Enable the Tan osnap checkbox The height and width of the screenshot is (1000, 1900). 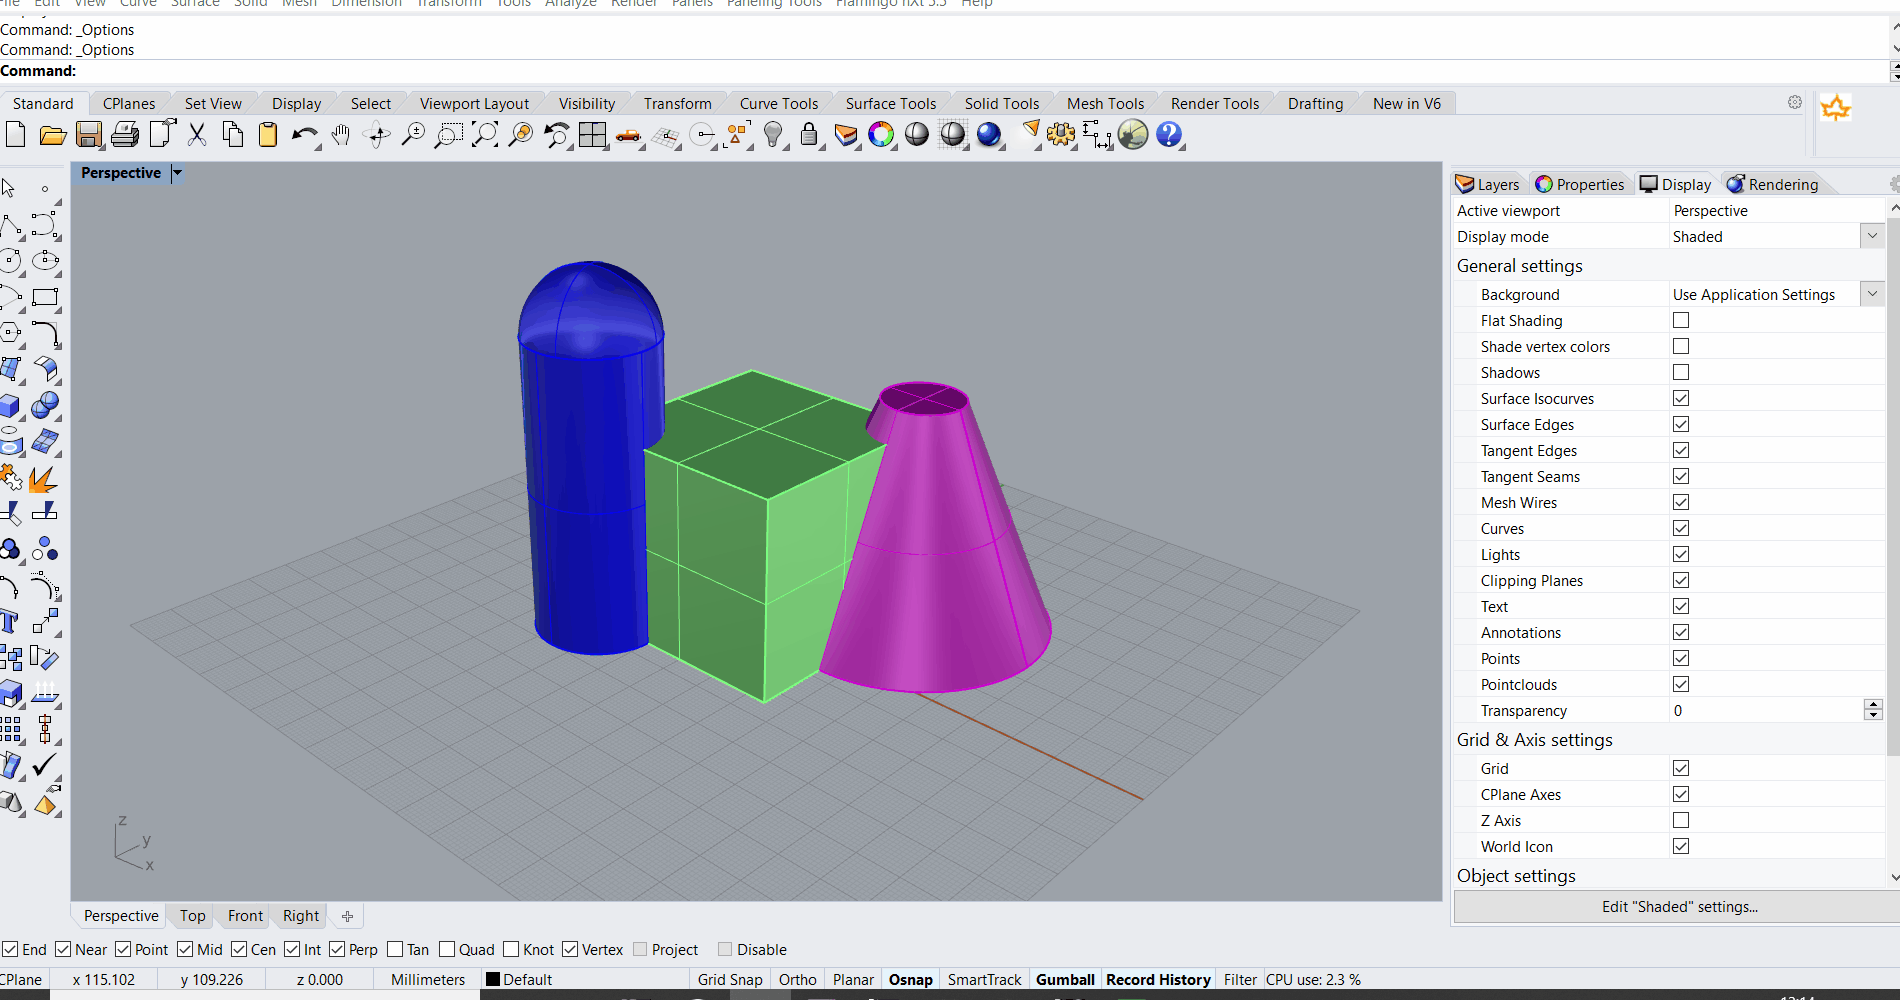[x=395, y=949]
